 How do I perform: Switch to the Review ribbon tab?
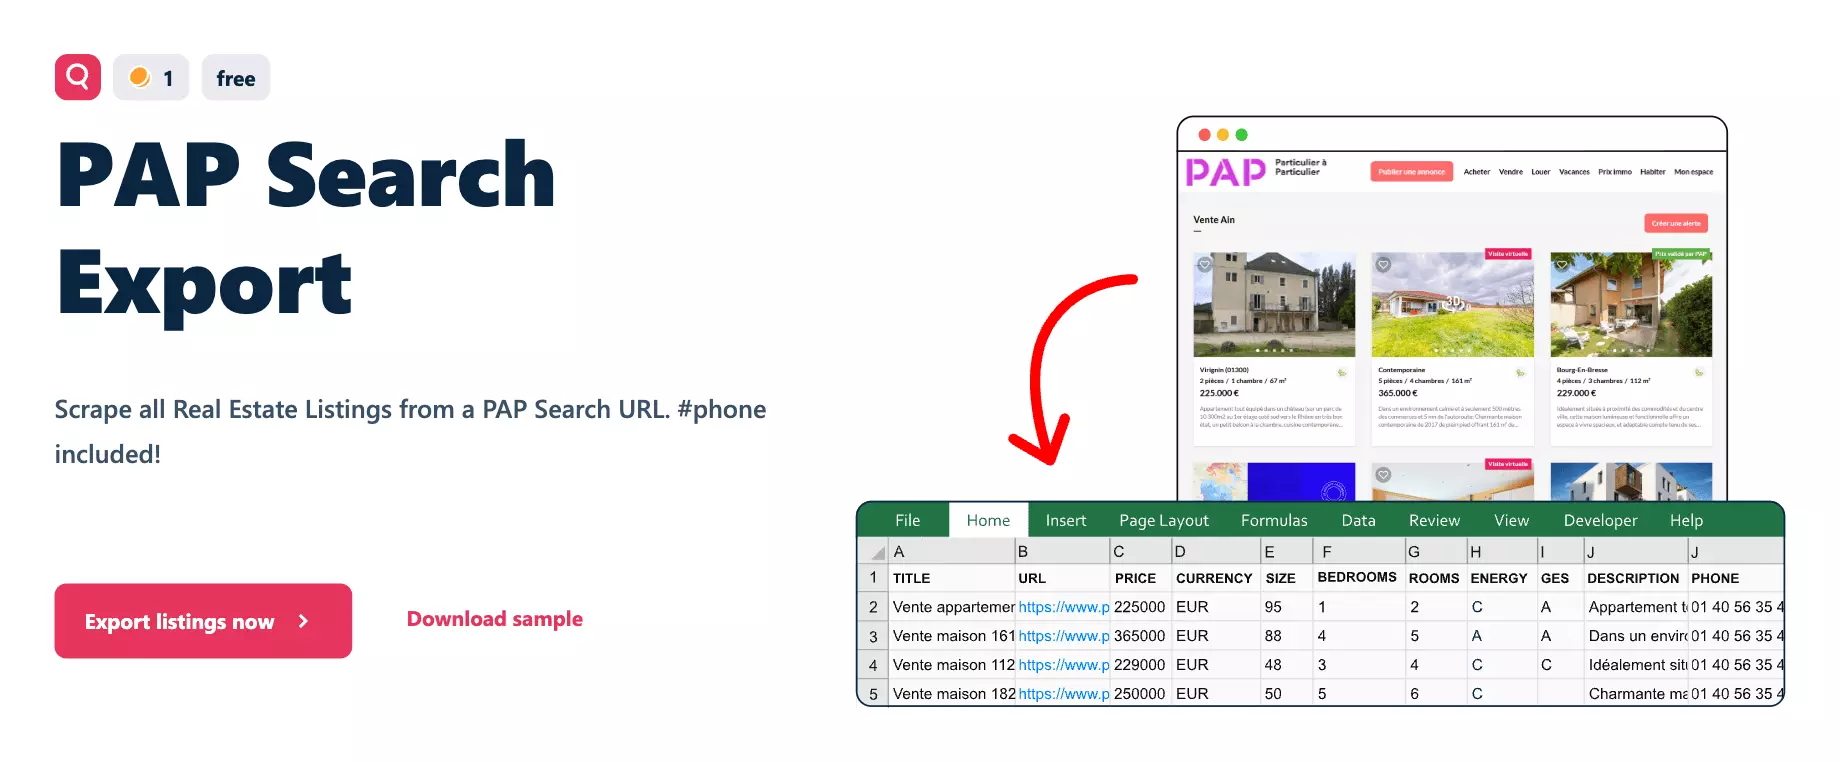tap(1434, 520)
